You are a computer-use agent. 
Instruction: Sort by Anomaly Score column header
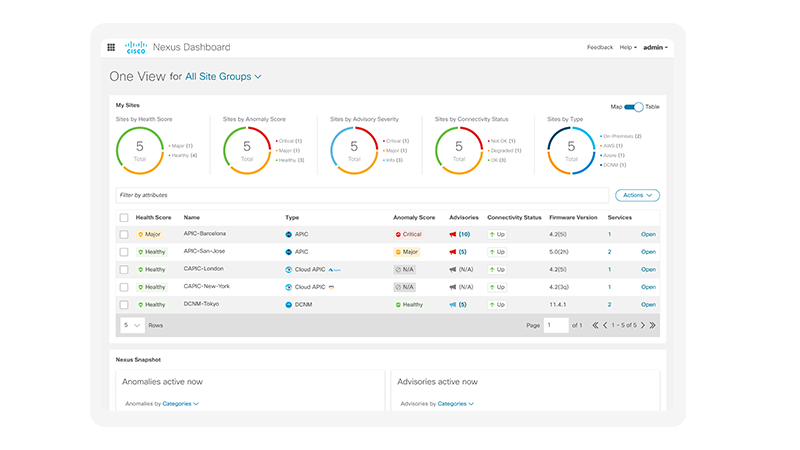414,218
